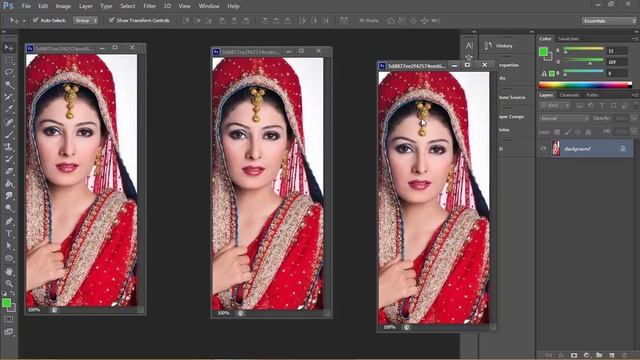The image size is (640, 360).
Task: Select the Eraser tool
Action: tap(9, 171)
